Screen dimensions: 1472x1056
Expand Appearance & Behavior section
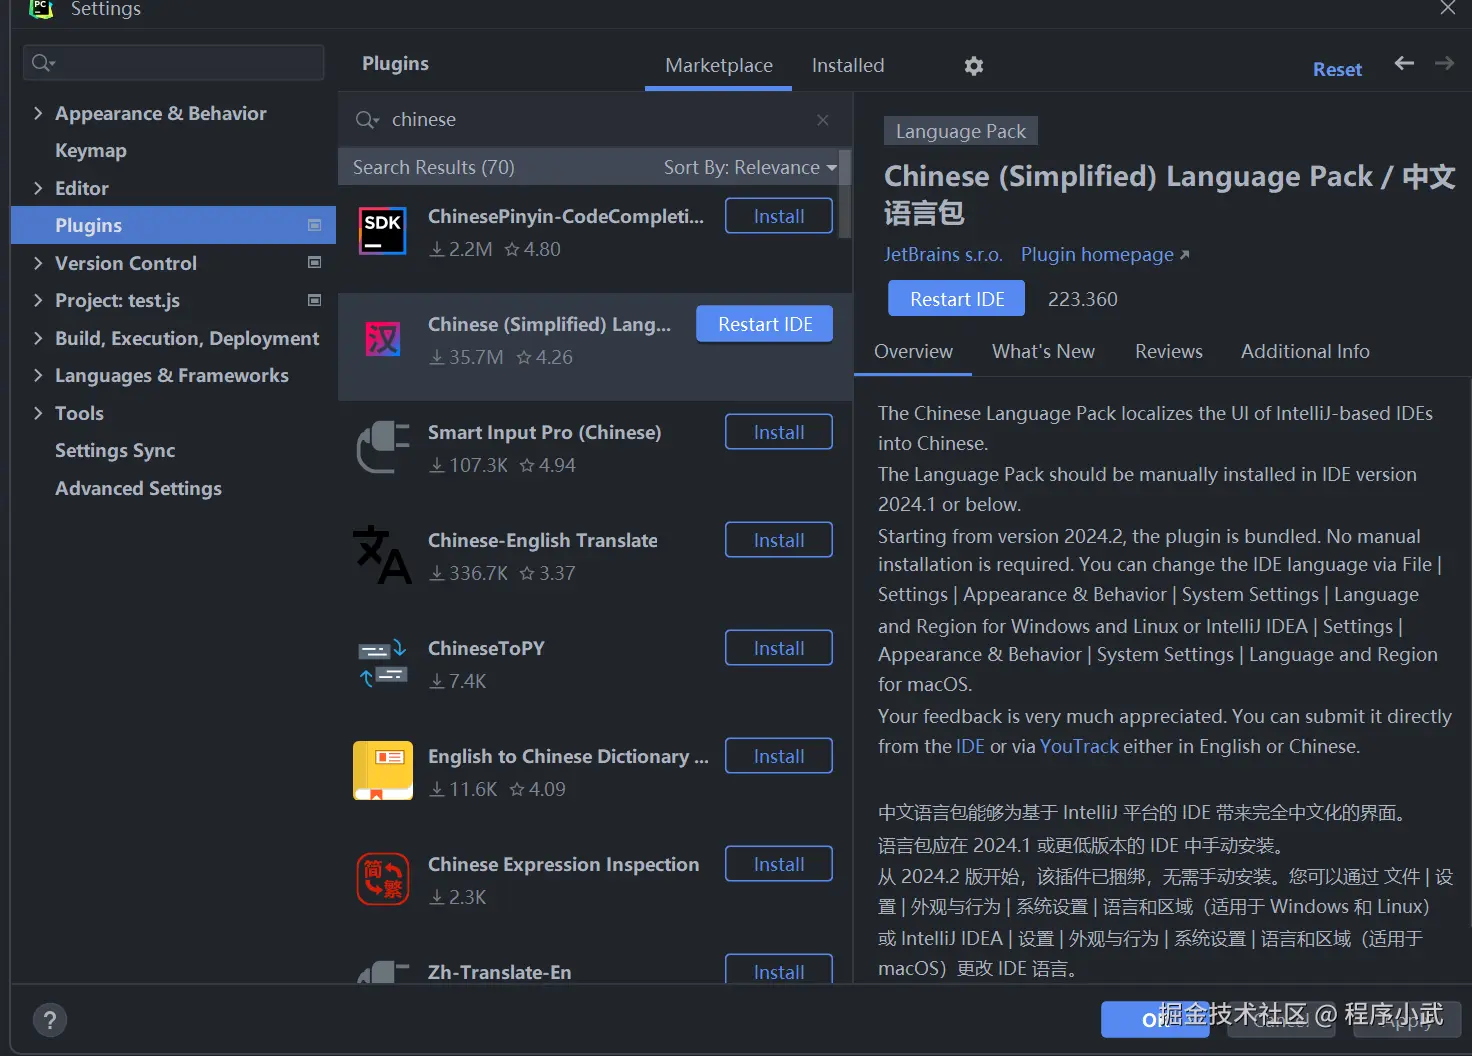pyautogui.click(x=38, y=113)
